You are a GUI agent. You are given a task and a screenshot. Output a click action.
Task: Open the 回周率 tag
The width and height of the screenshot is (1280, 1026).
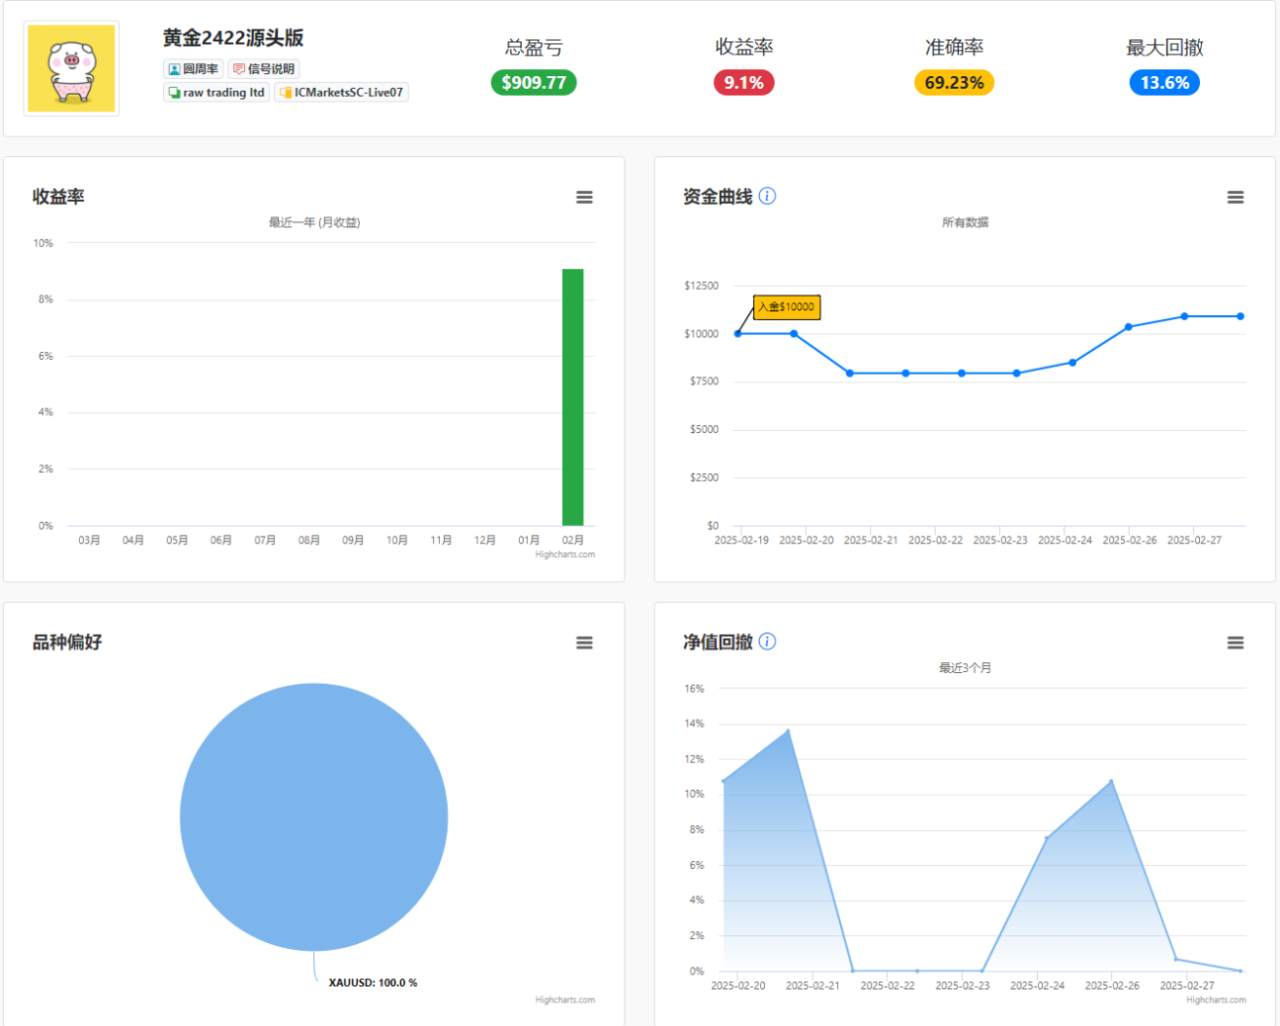click(193, 69)
